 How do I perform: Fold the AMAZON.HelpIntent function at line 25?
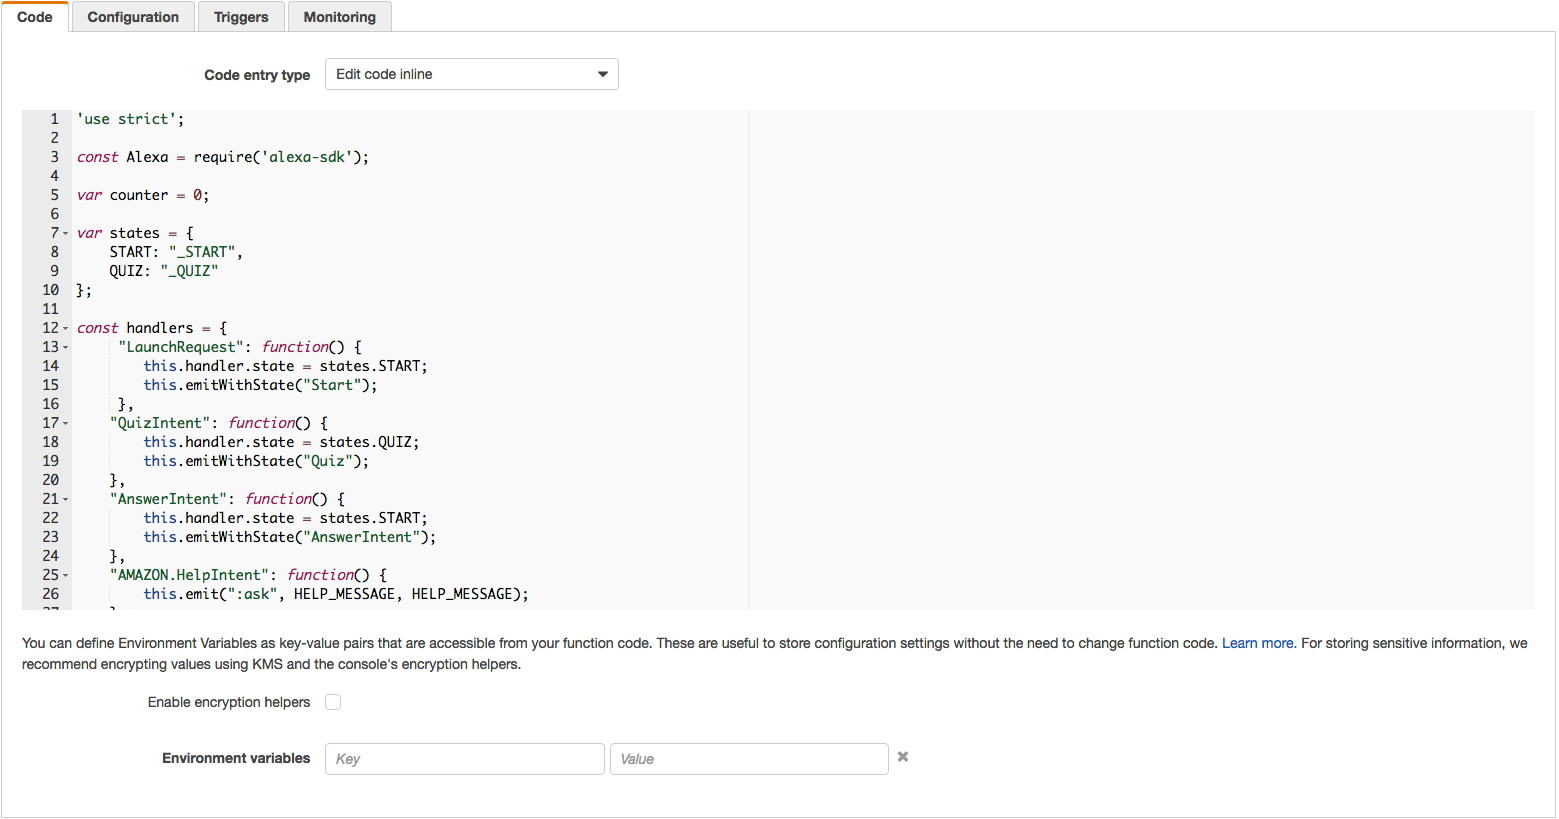66,576
